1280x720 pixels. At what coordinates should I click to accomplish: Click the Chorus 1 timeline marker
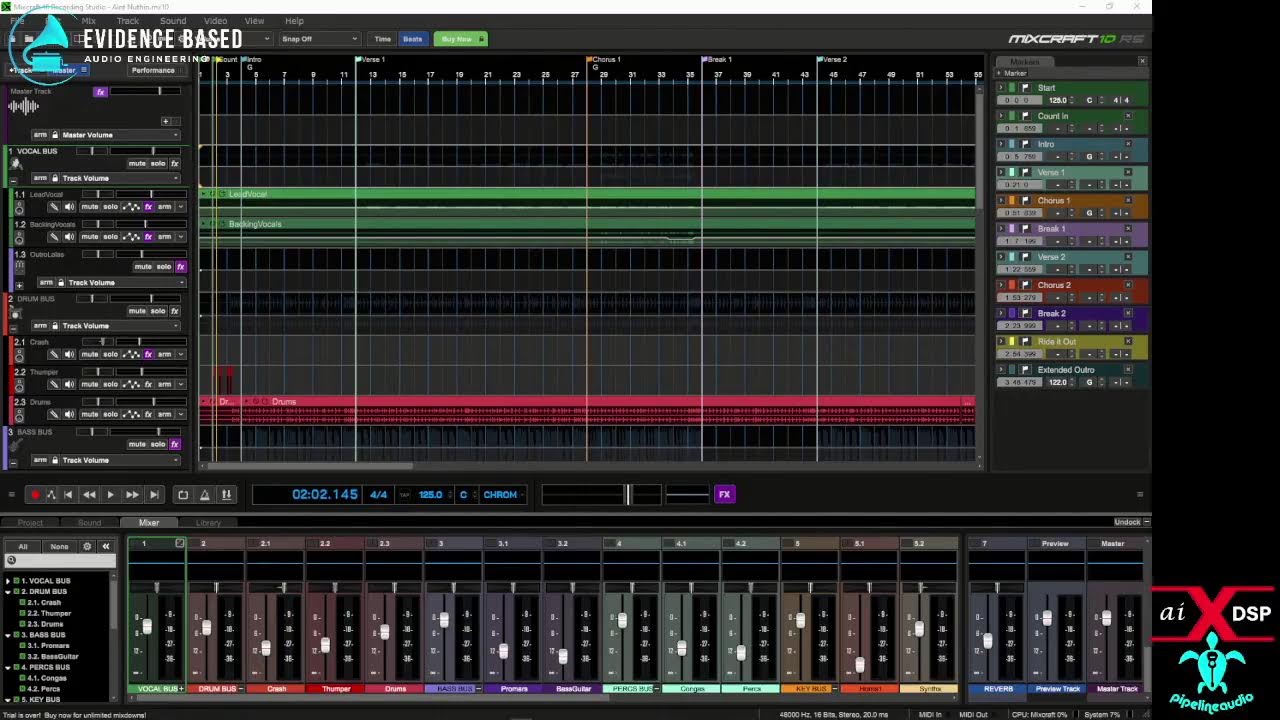click(605, 60)
